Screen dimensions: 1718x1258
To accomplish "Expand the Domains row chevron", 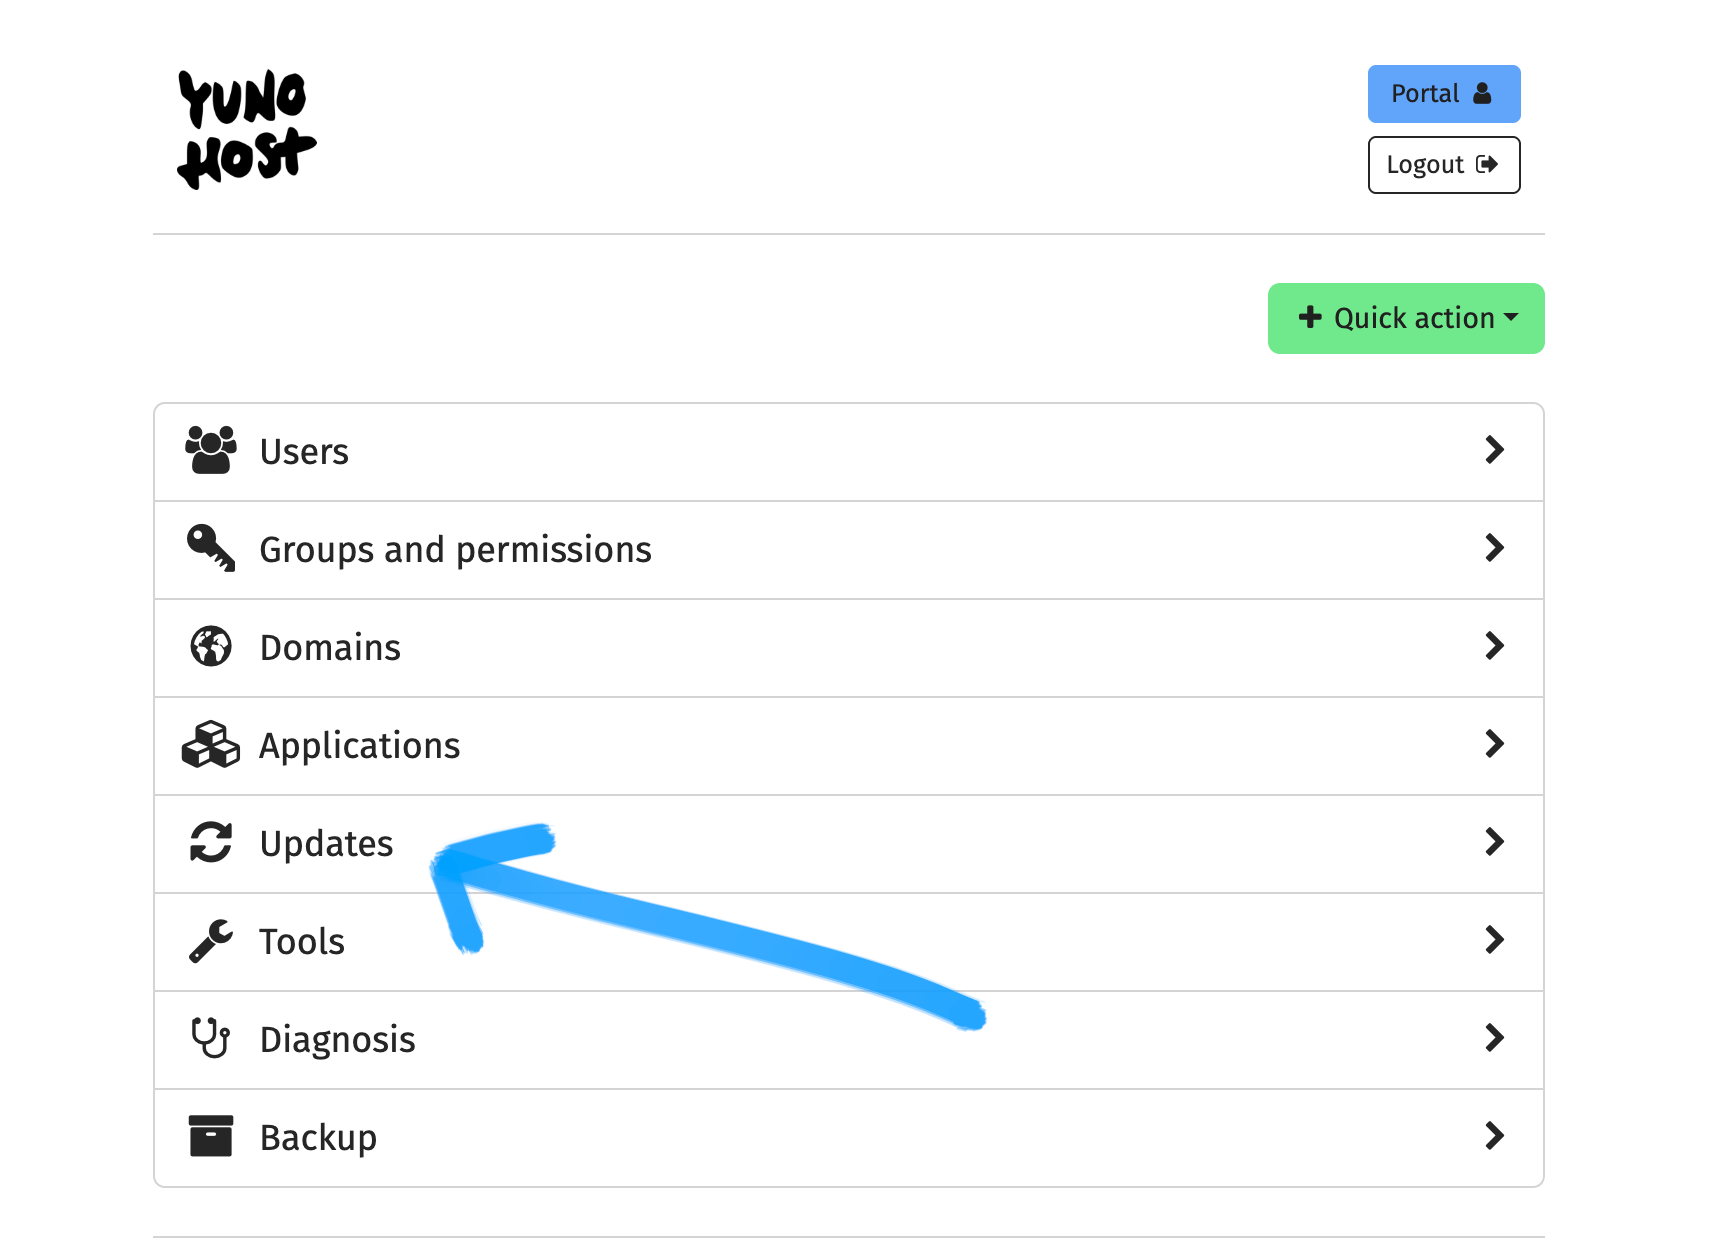I will click(x=1495, y=646).
